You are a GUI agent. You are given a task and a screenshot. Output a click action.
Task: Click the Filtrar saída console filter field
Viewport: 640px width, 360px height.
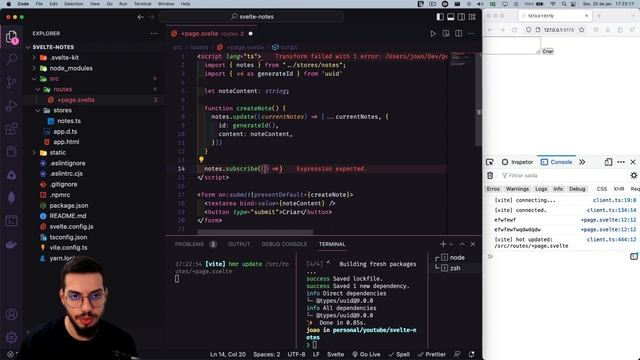click(x=563, y=176)
